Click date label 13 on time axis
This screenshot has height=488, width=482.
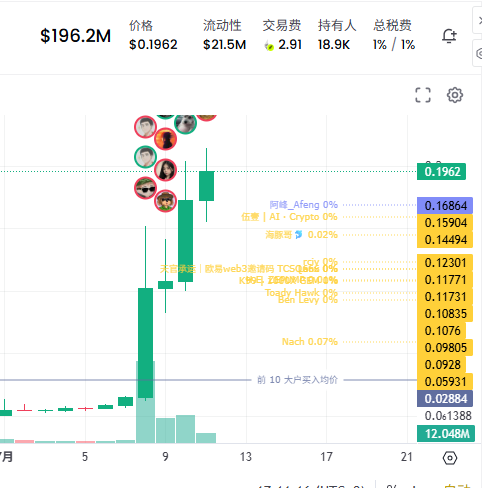246,457
